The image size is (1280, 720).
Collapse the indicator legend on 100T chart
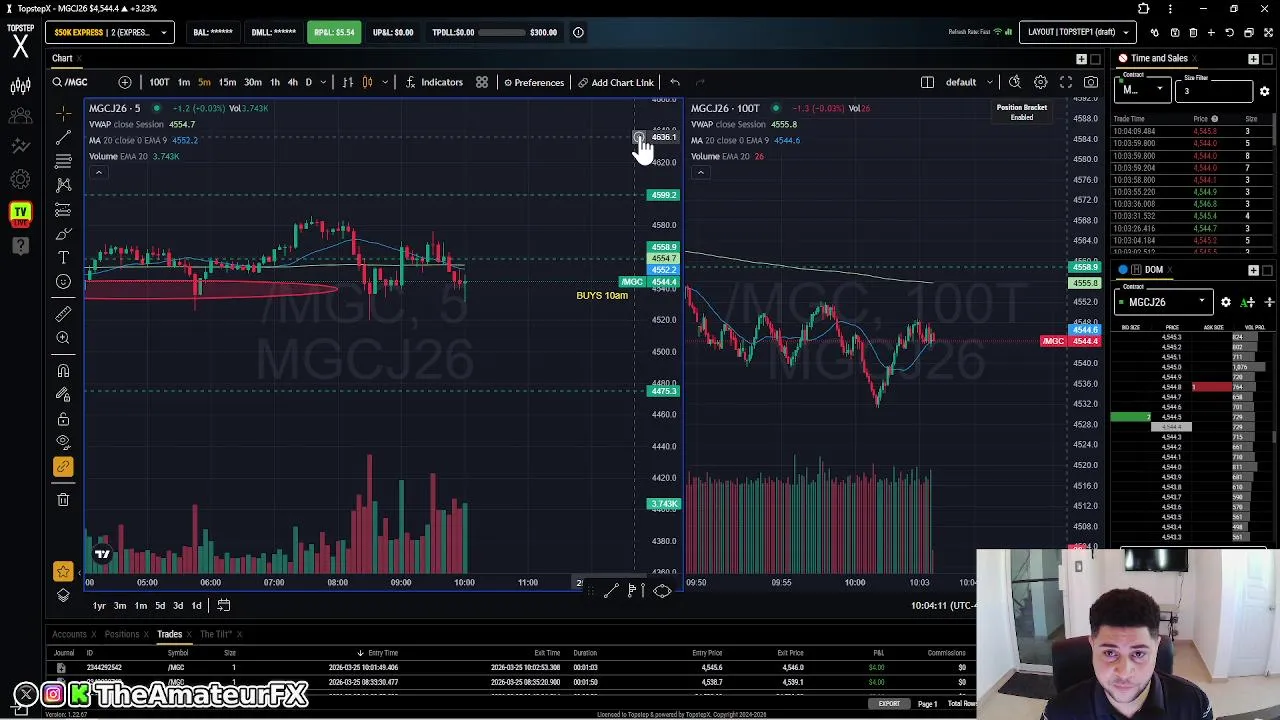point(700,173)
